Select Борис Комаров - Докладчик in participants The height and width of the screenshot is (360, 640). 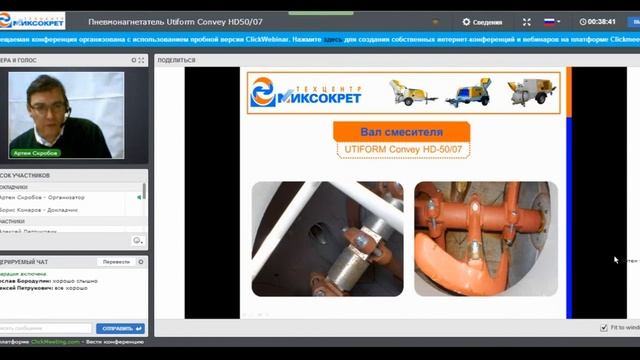(x=39, y=210)
